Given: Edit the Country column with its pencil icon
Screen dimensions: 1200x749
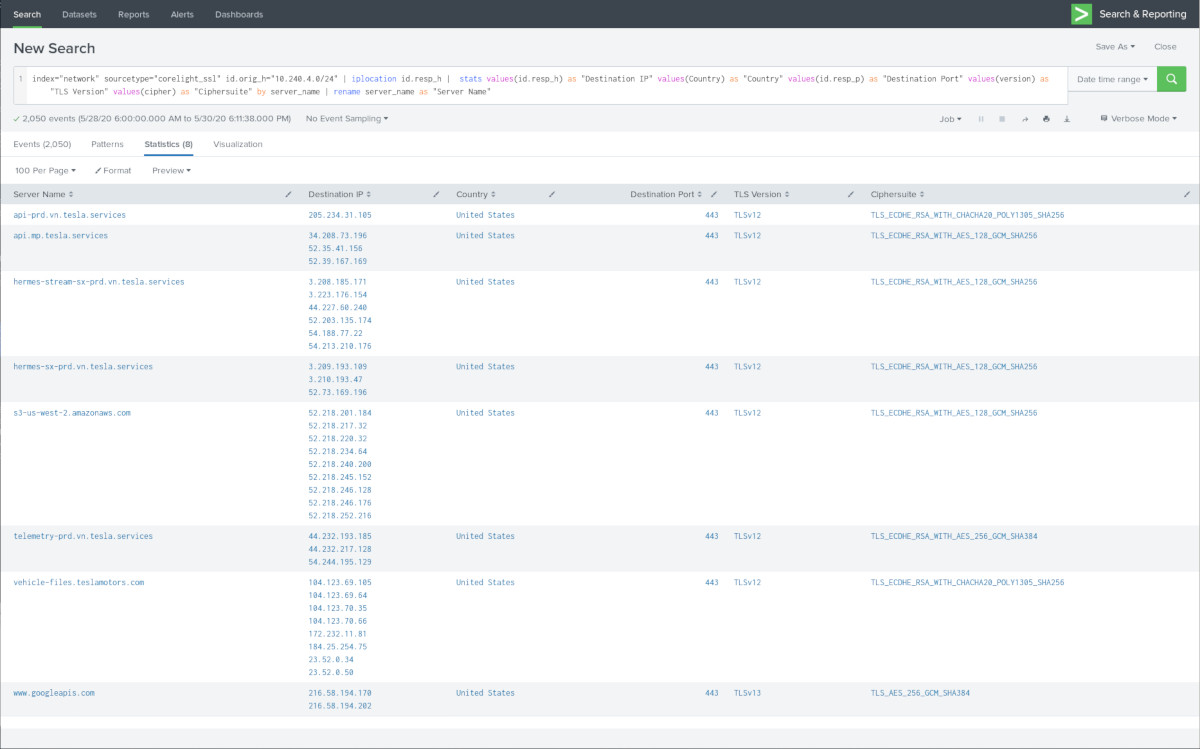Looking at the screenshot, I should (551, 194).
